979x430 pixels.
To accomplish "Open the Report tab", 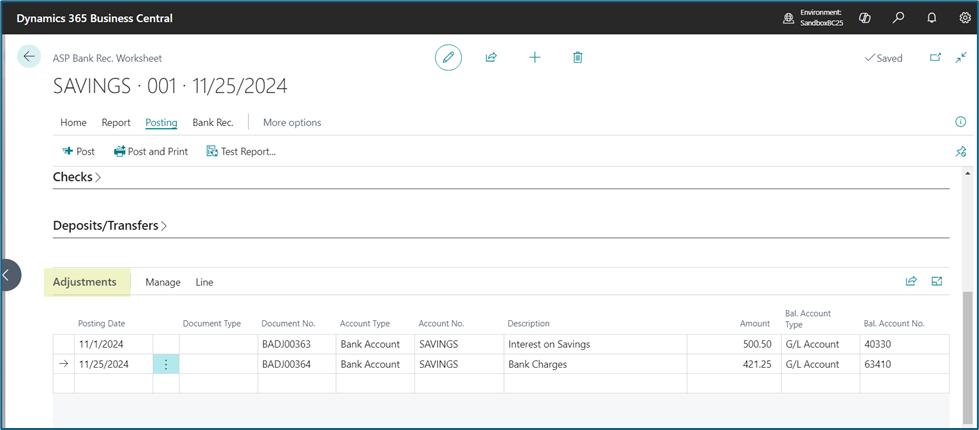I will (x=116, y=123).
